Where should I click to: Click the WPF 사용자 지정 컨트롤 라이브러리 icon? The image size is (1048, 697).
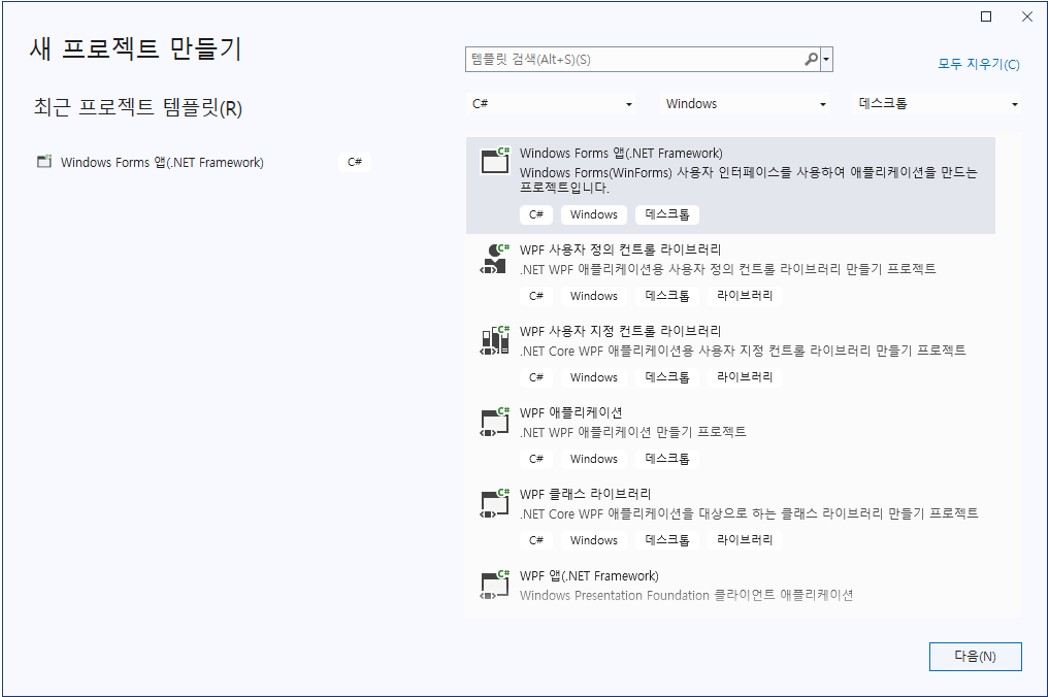(x=495, y=340)
